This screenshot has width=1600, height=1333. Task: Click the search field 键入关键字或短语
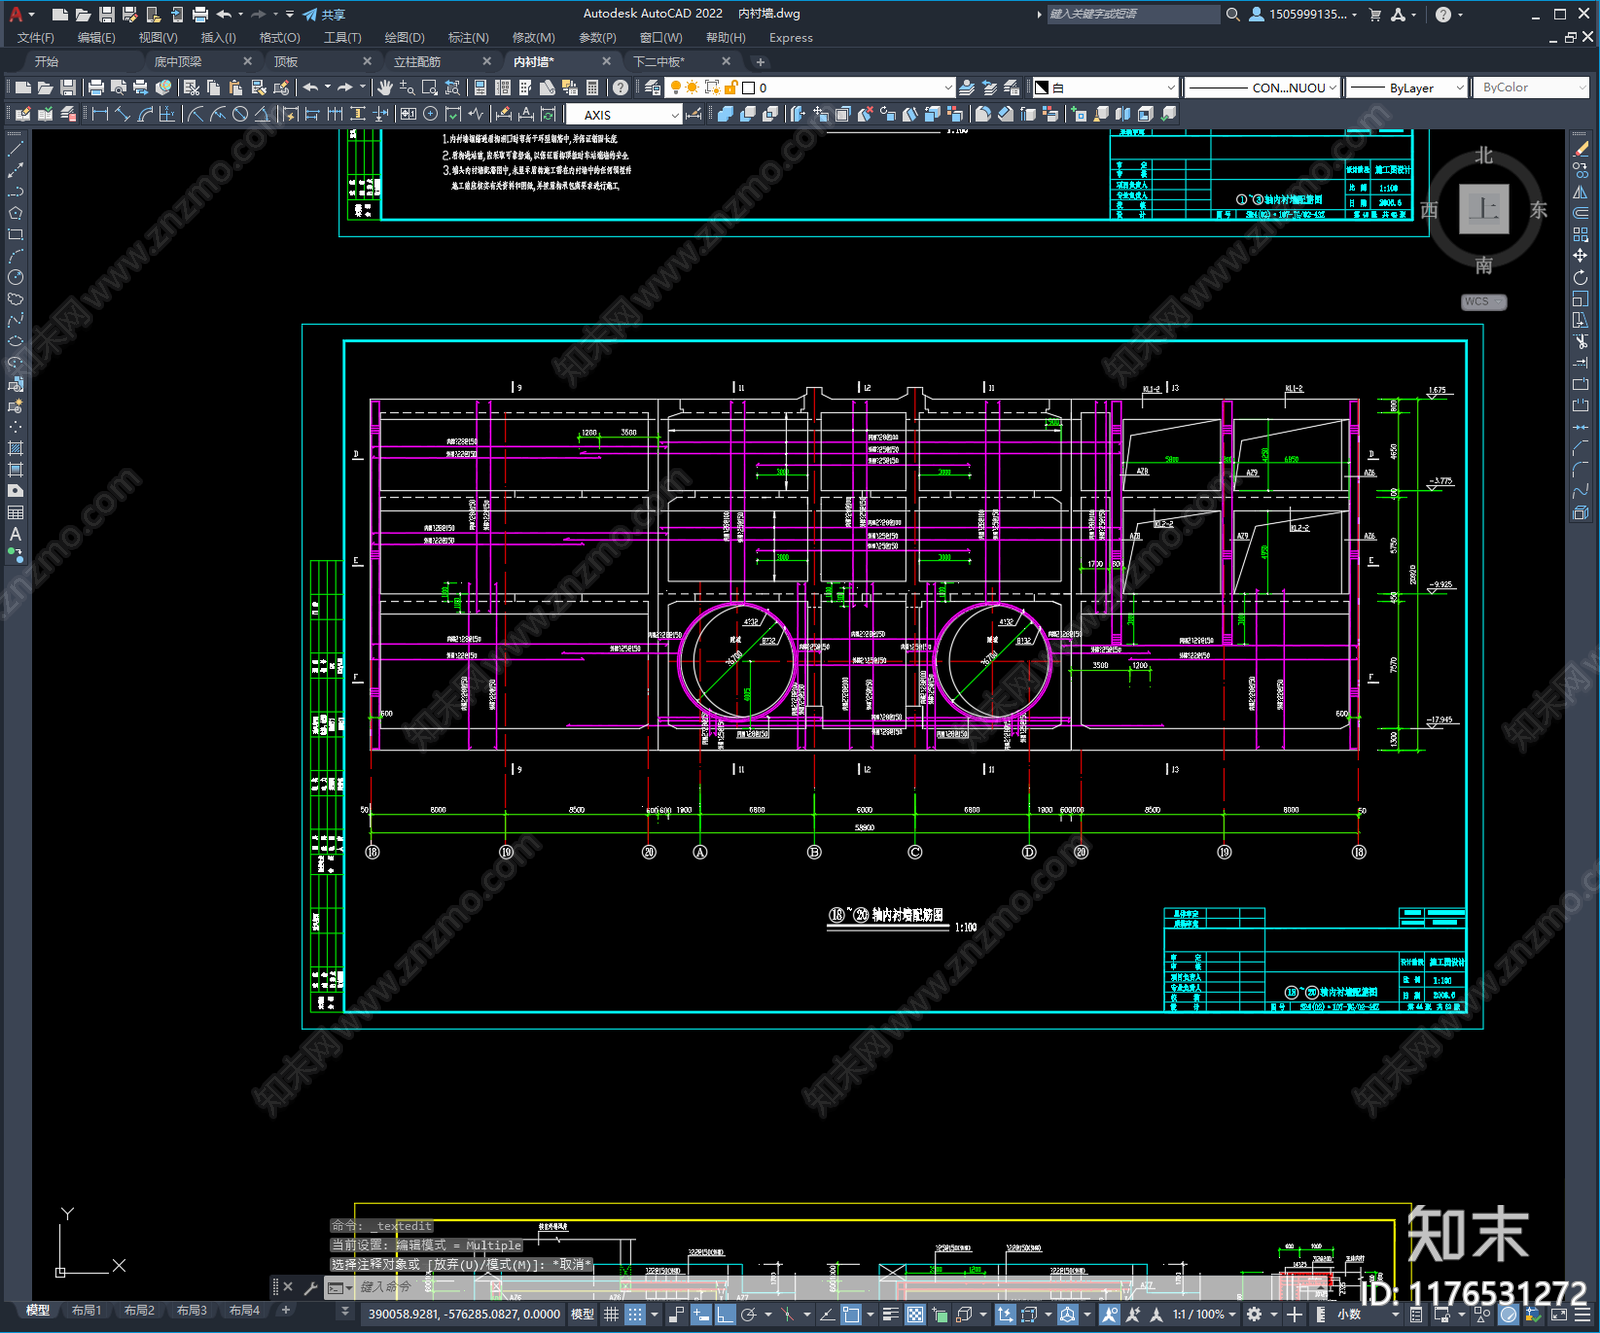coord(1132,14)
